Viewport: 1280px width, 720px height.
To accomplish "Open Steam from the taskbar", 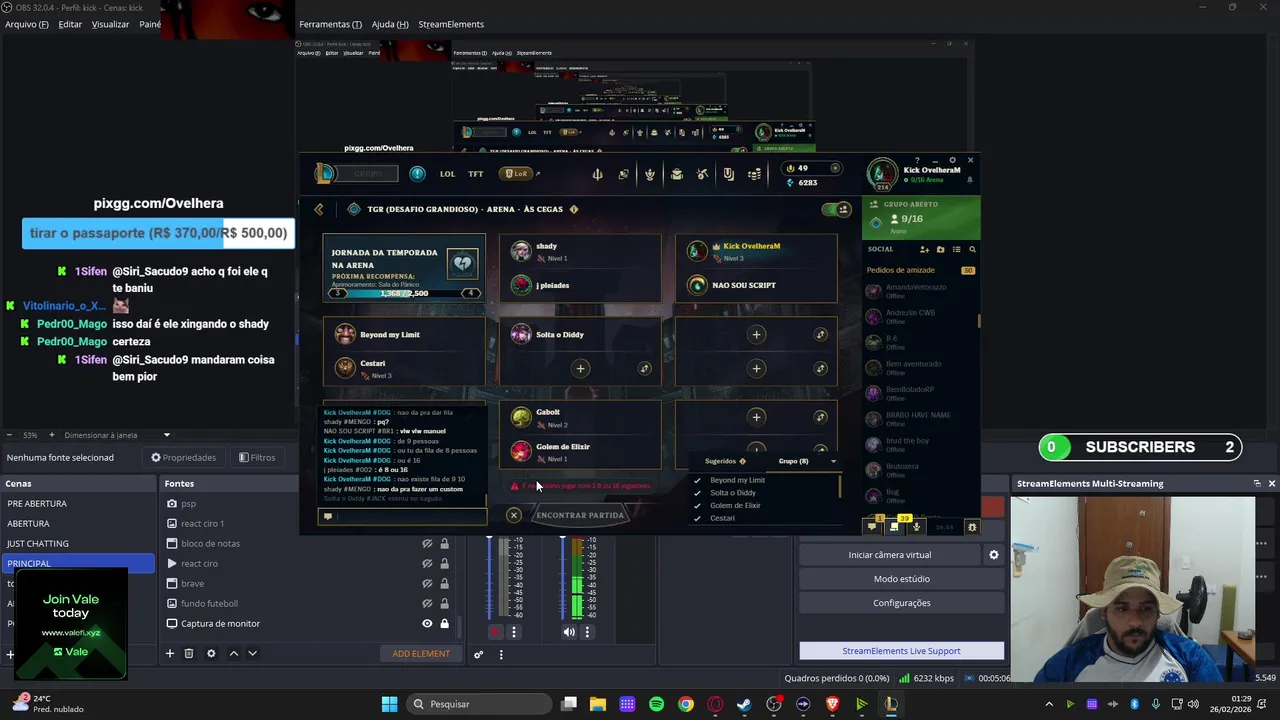I will click(744, 704).
